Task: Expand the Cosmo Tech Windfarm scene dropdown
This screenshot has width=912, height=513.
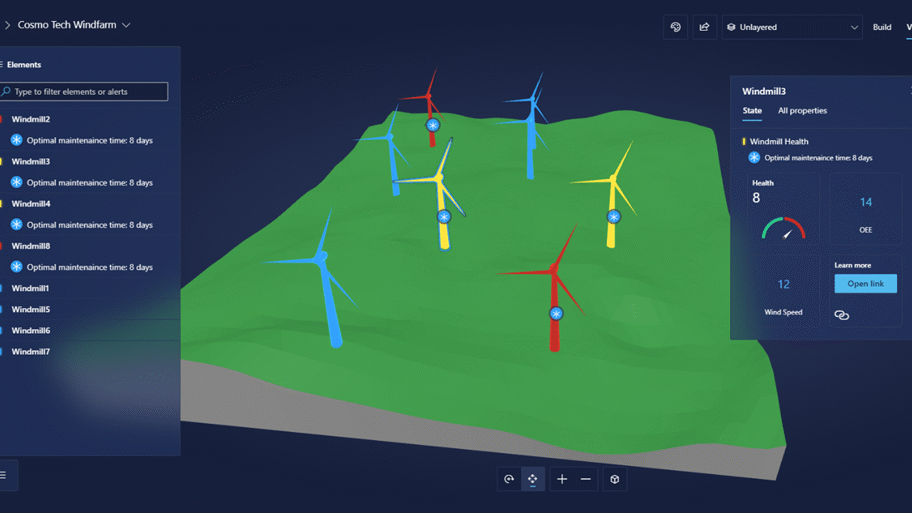Action: pyautogui.click(x=126, y=25)
